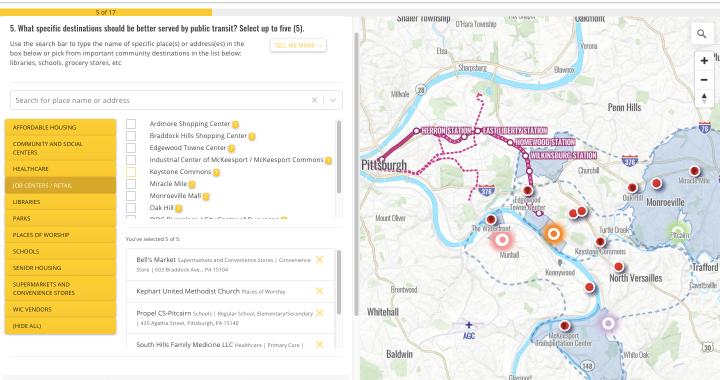Select Job Centers / Retail category
This screenshot has width=720, height=380.
(60, 185)
